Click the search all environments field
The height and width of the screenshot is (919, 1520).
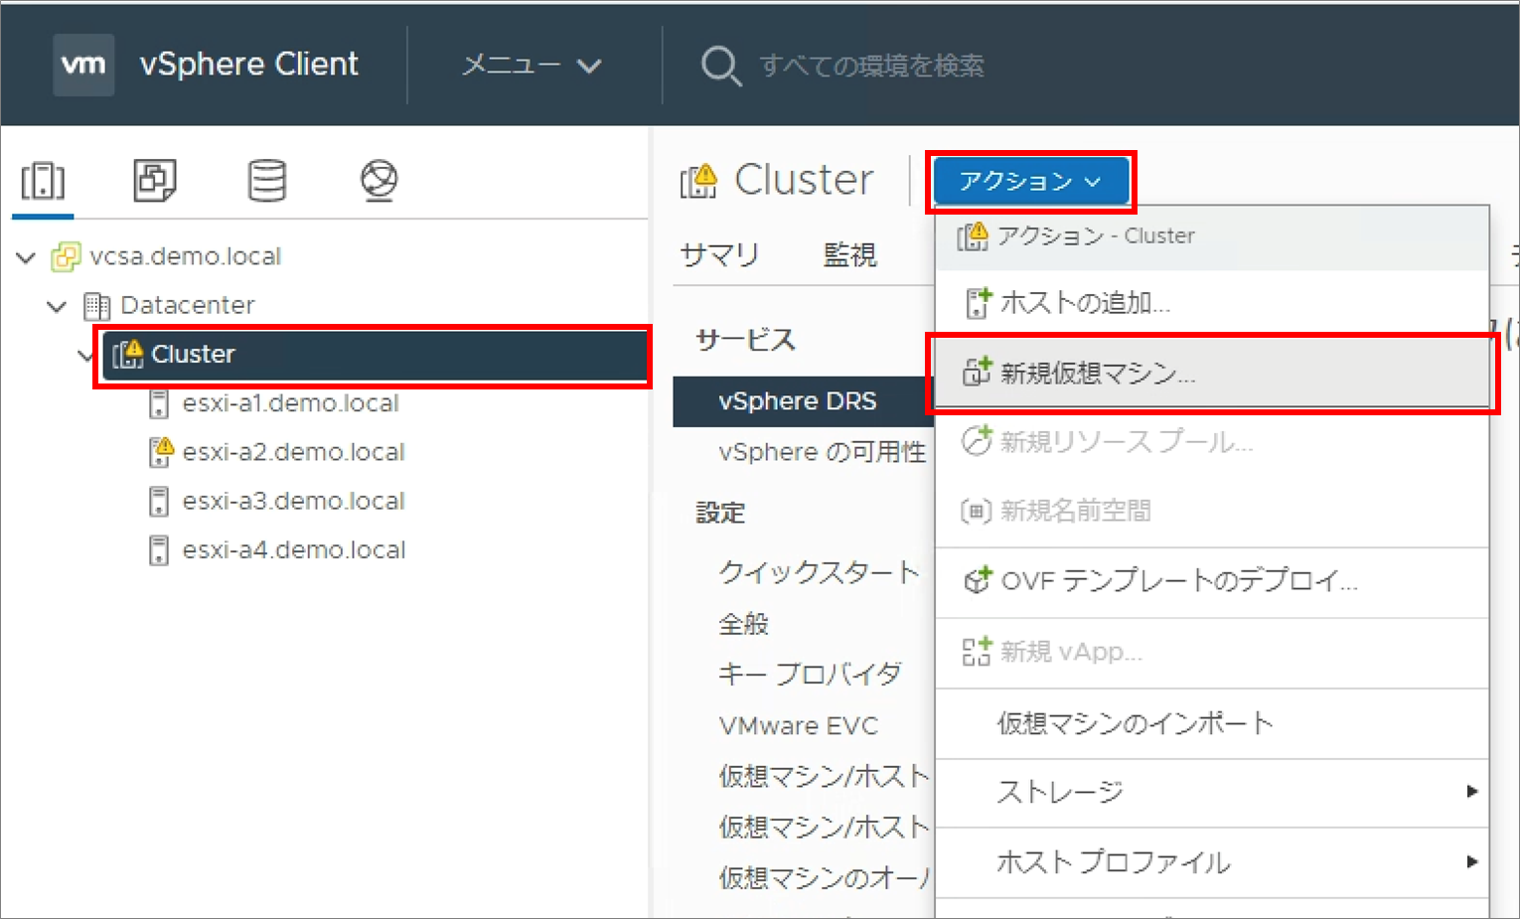pos(872,66)
